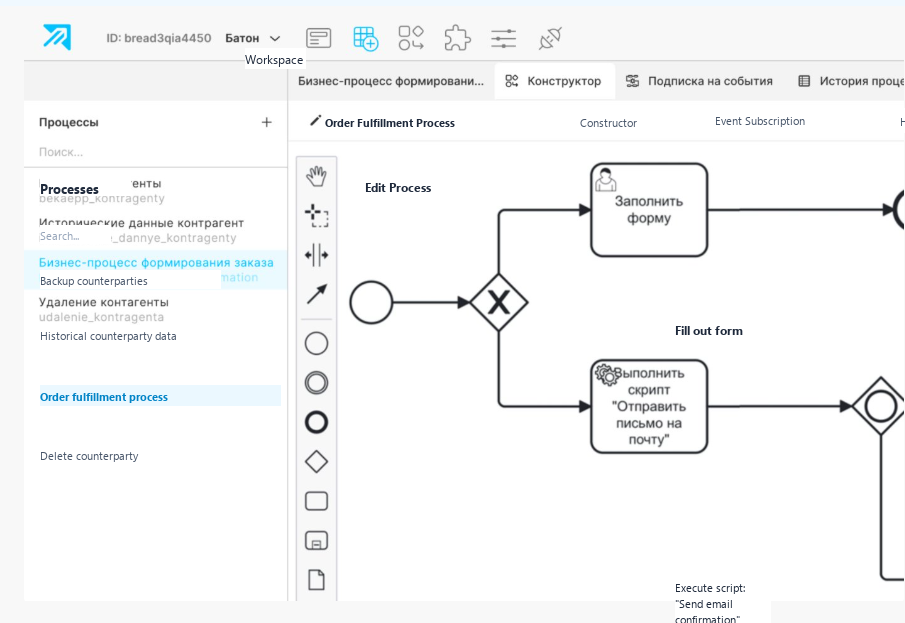Open the process shapes icon in top bar

[411, 38]
